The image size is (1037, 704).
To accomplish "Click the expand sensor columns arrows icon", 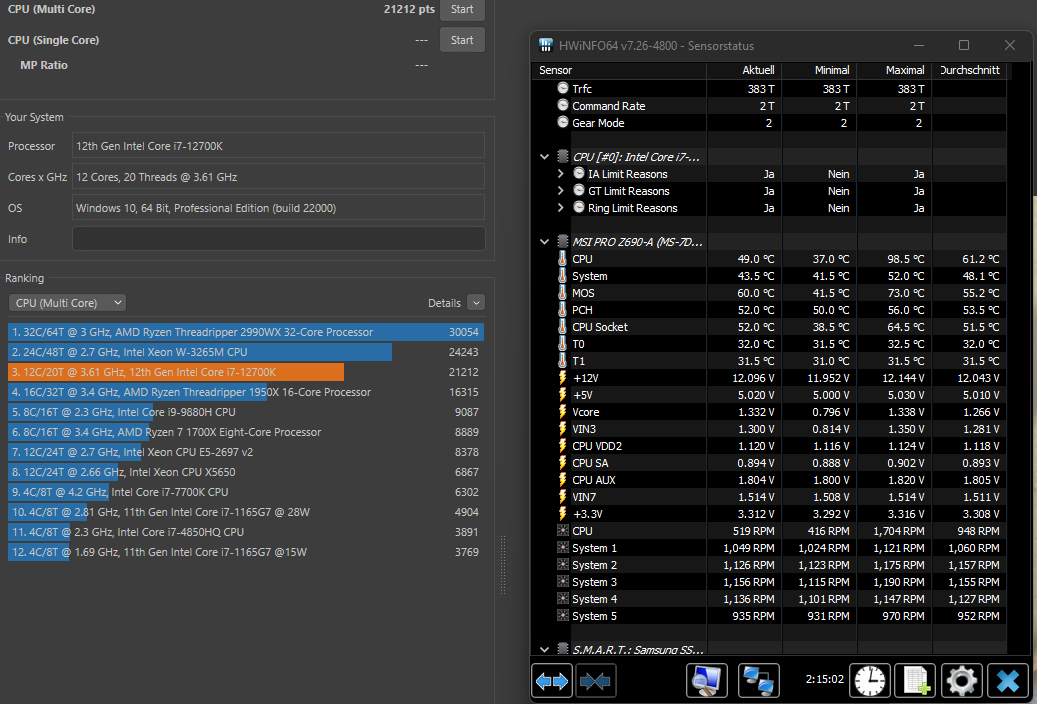I will point(552,680).
